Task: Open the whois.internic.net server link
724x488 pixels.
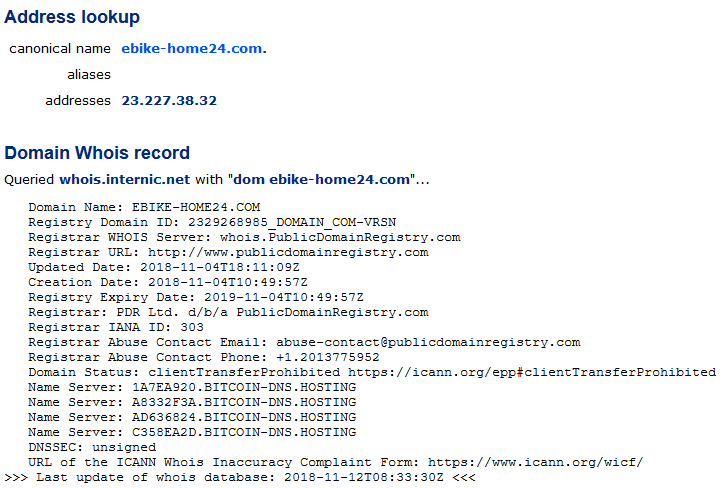Action: 125,179
